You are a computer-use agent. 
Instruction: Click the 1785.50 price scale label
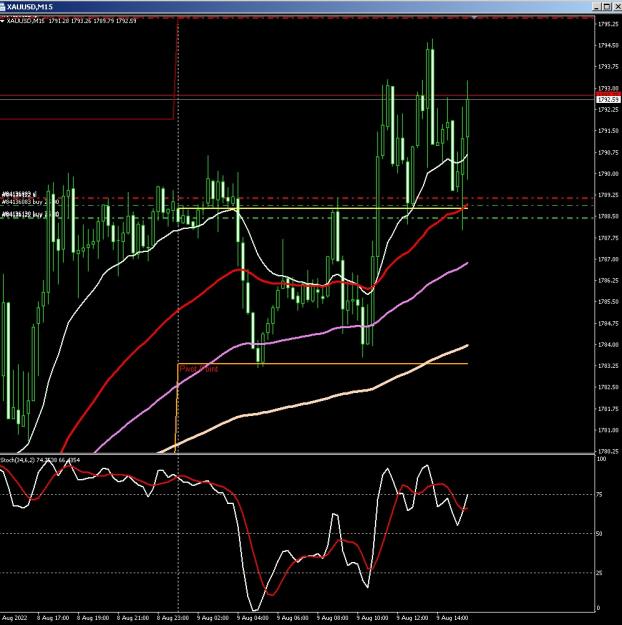click(x=608, y=302)
